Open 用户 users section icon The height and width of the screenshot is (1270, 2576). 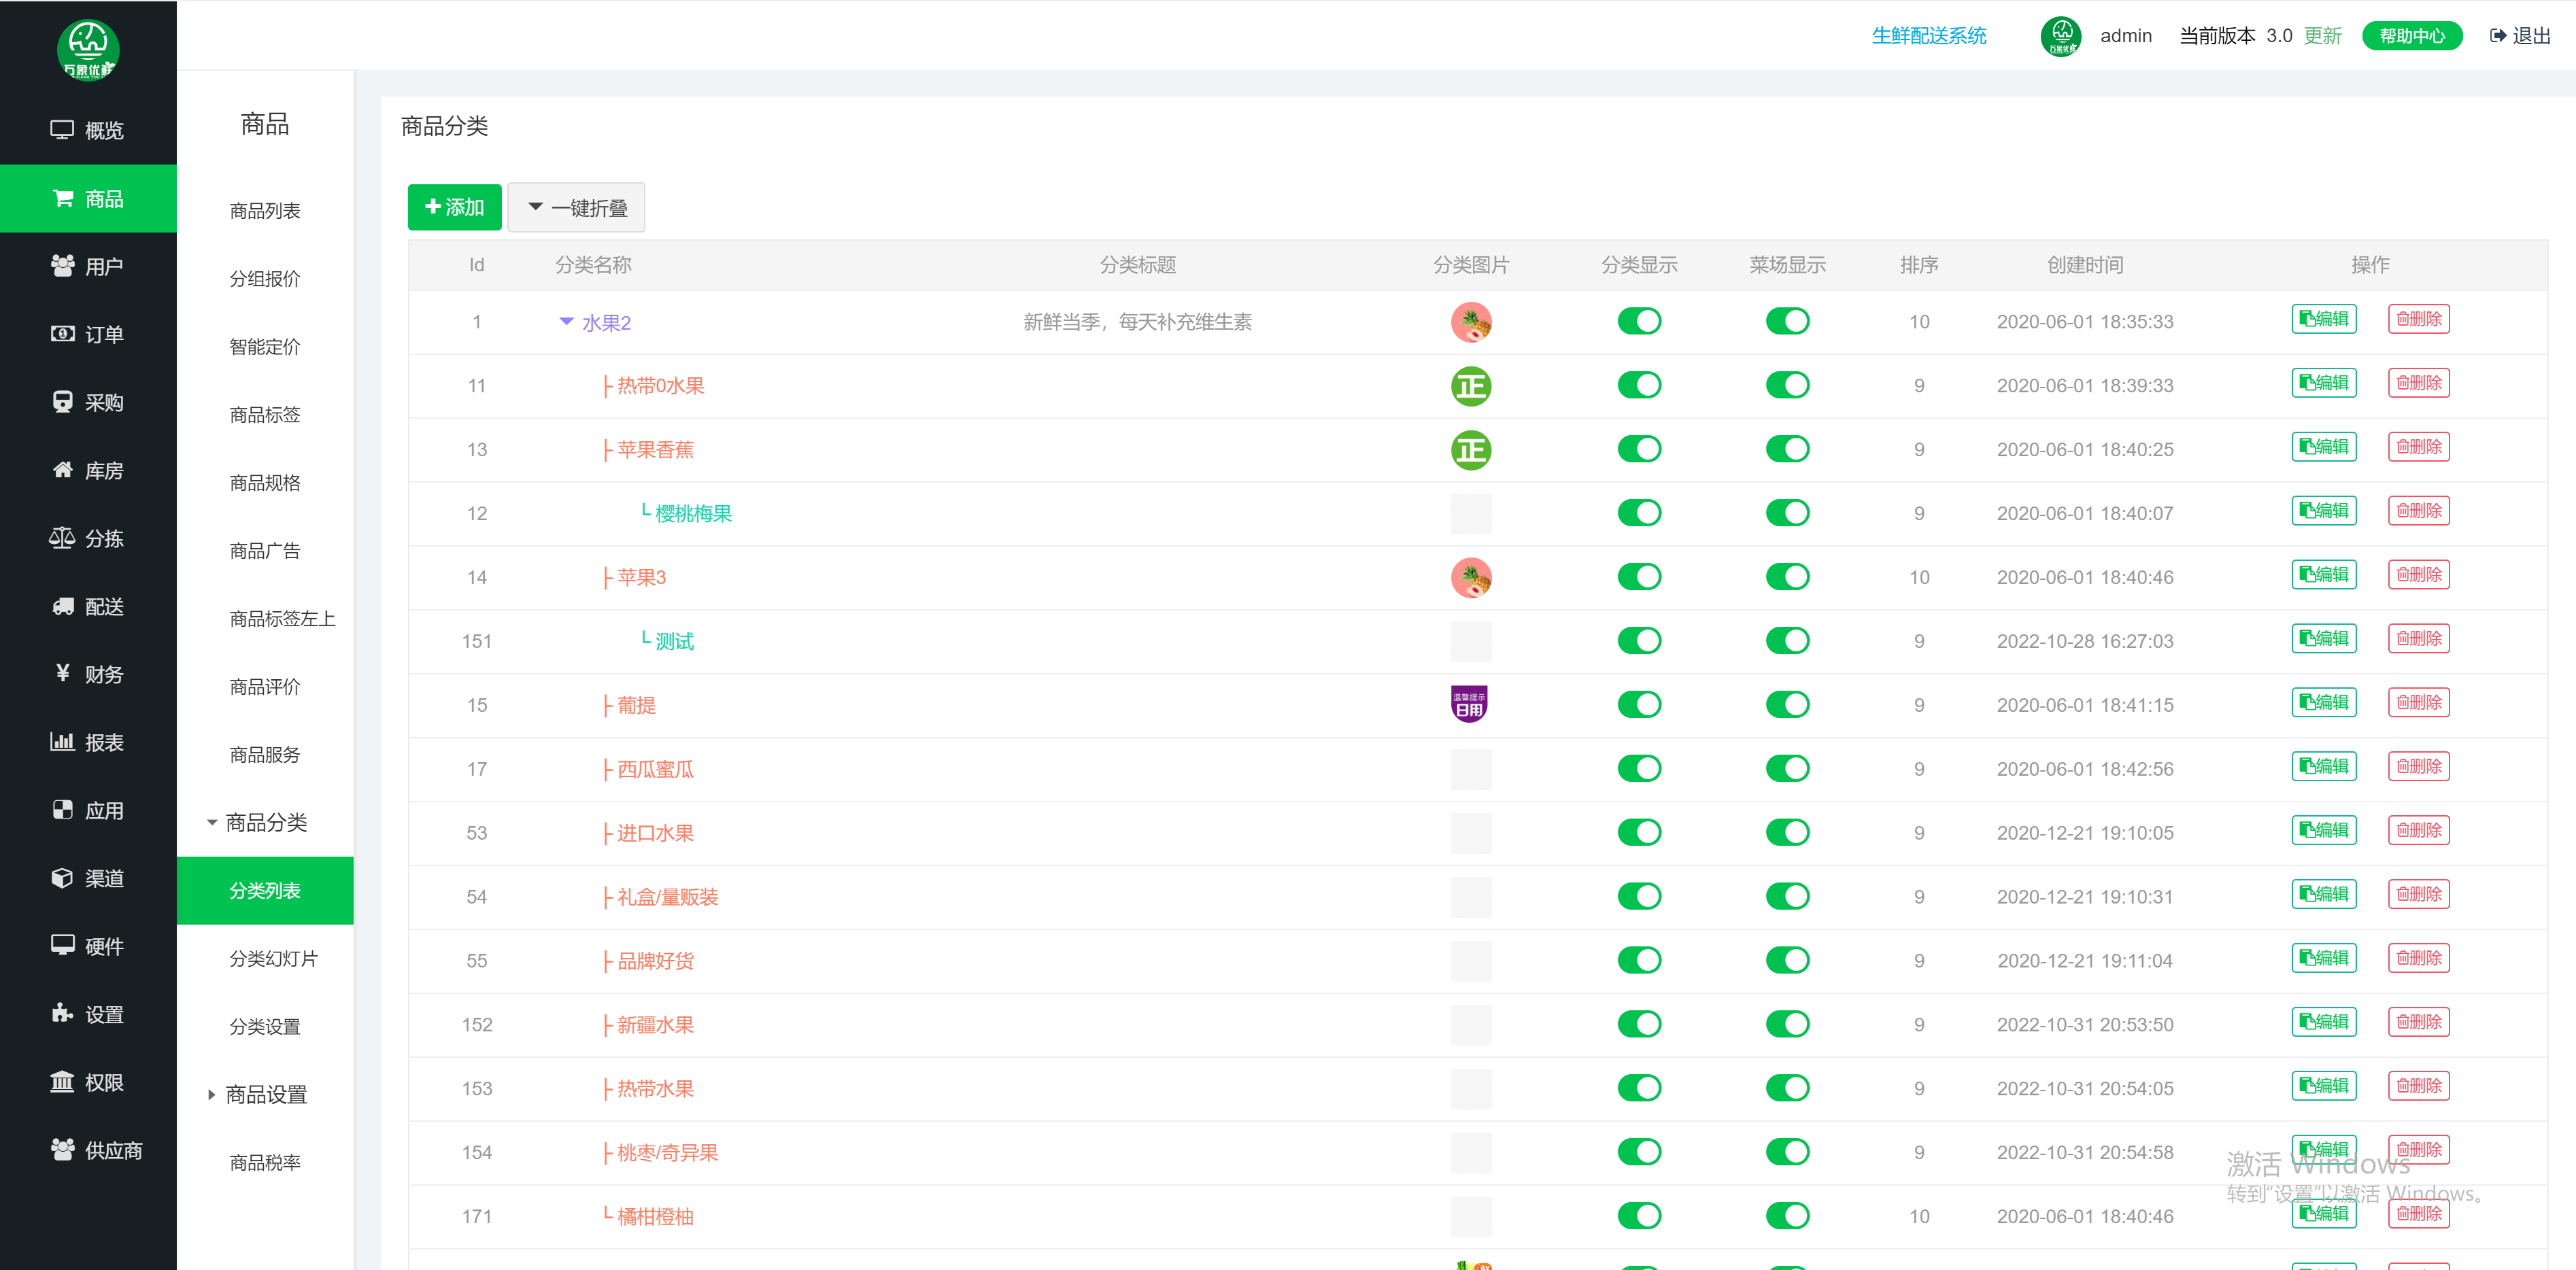point(62,266)
